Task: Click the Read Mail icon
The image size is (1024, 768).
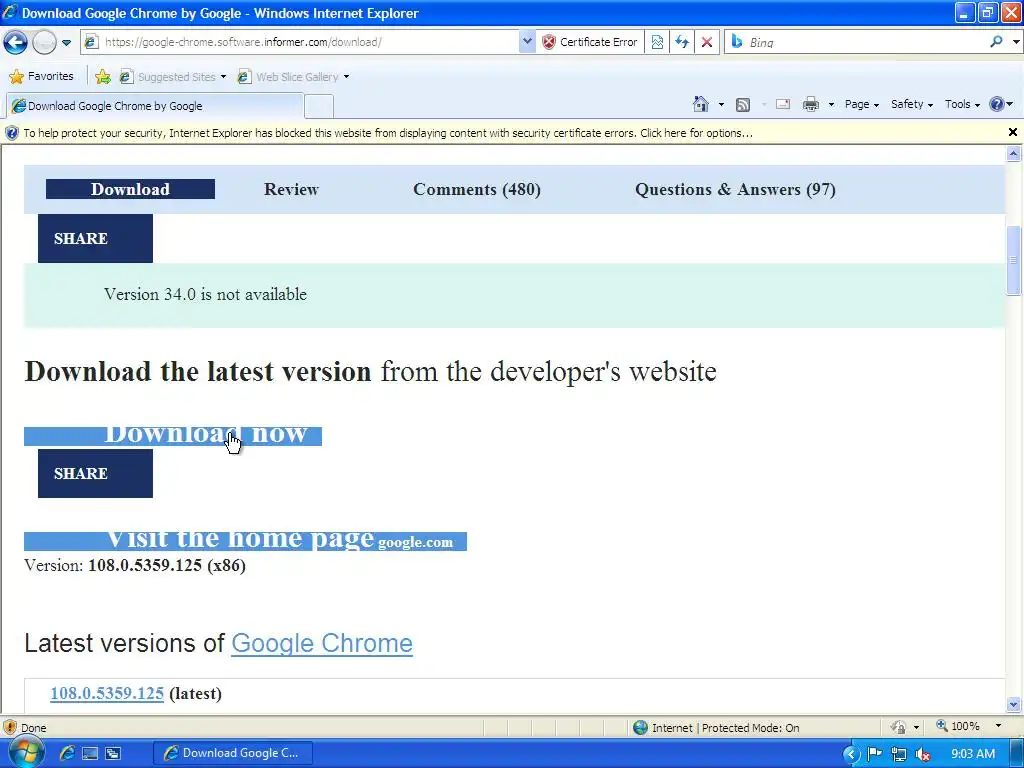Action: coord(782,104)
